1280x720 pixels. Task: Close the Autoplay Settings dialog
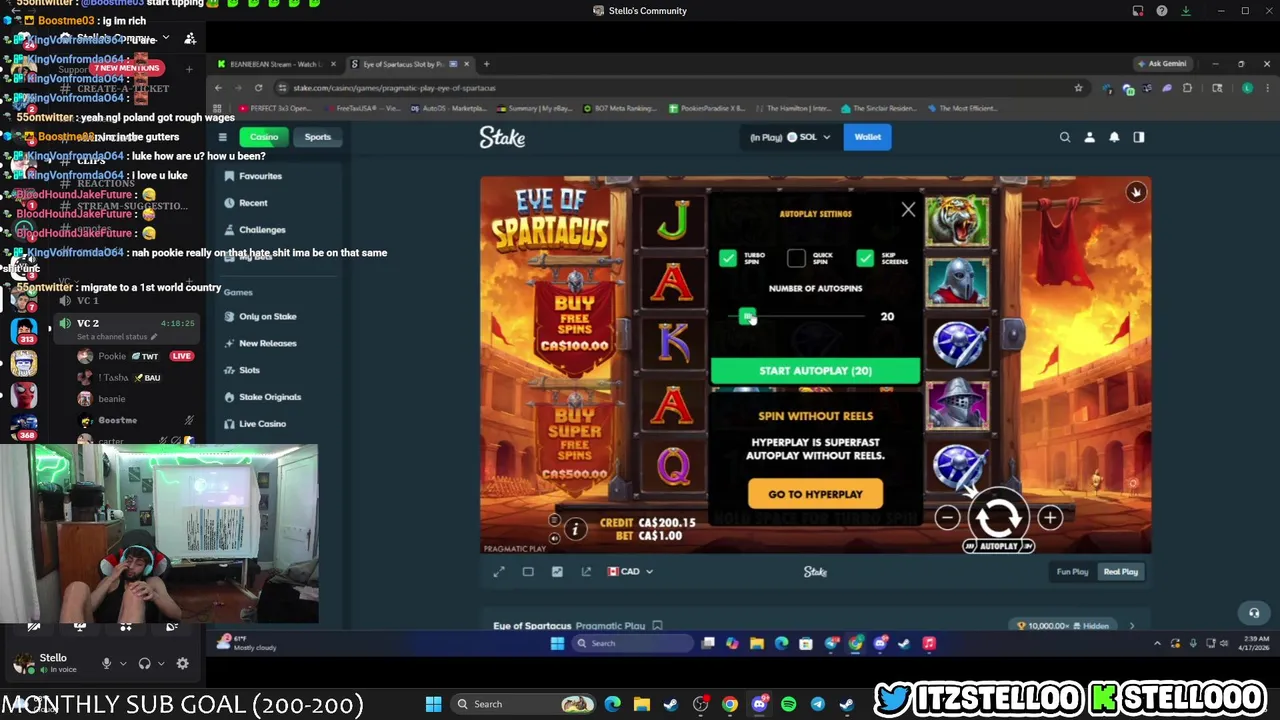coord(908,210)
